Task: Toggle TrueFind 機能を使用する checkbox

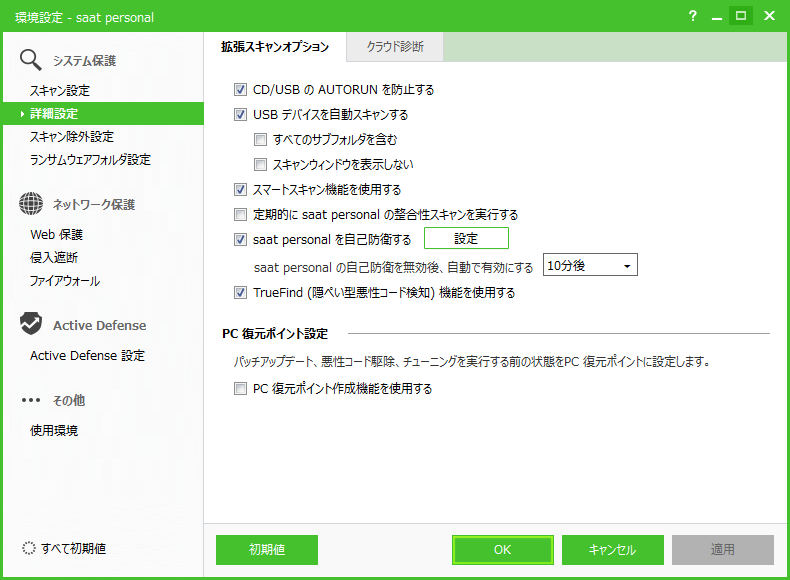Action: tap(240, 293)
